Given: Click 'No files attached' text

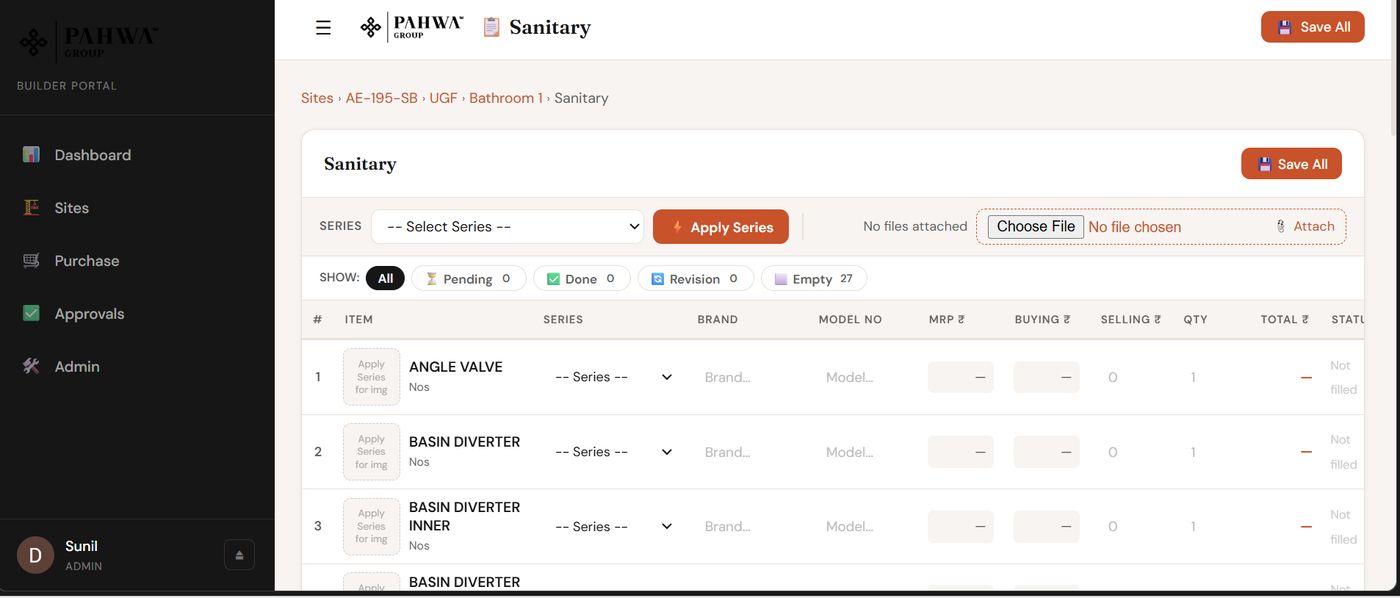Looking at the screenshot, I should point(915,227).
